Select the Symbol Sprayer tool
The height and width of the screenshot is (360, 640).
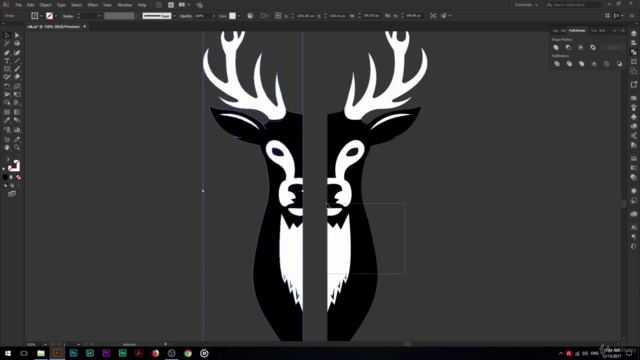point(7,130)
